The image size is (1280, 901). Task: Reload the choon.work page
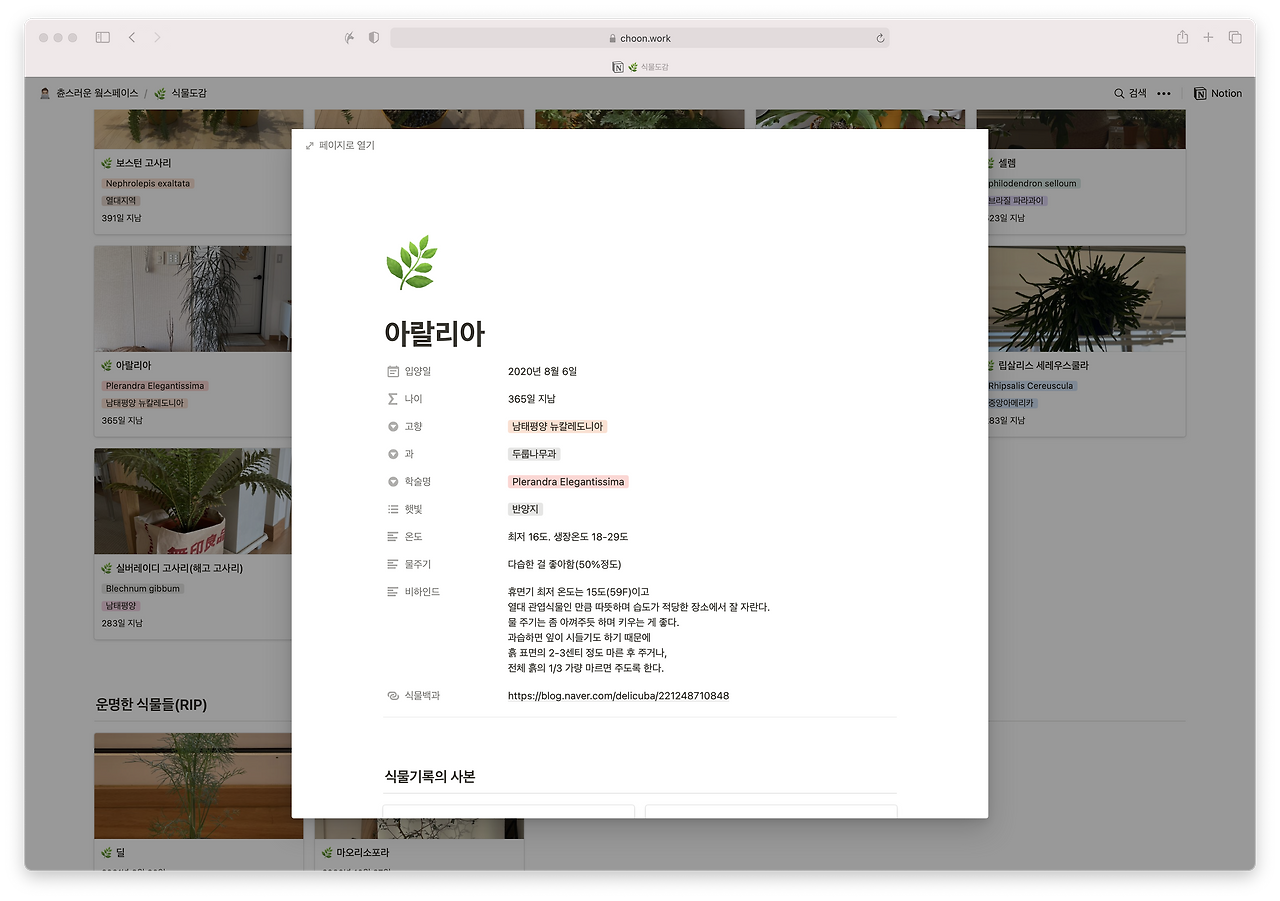[880, 38]
